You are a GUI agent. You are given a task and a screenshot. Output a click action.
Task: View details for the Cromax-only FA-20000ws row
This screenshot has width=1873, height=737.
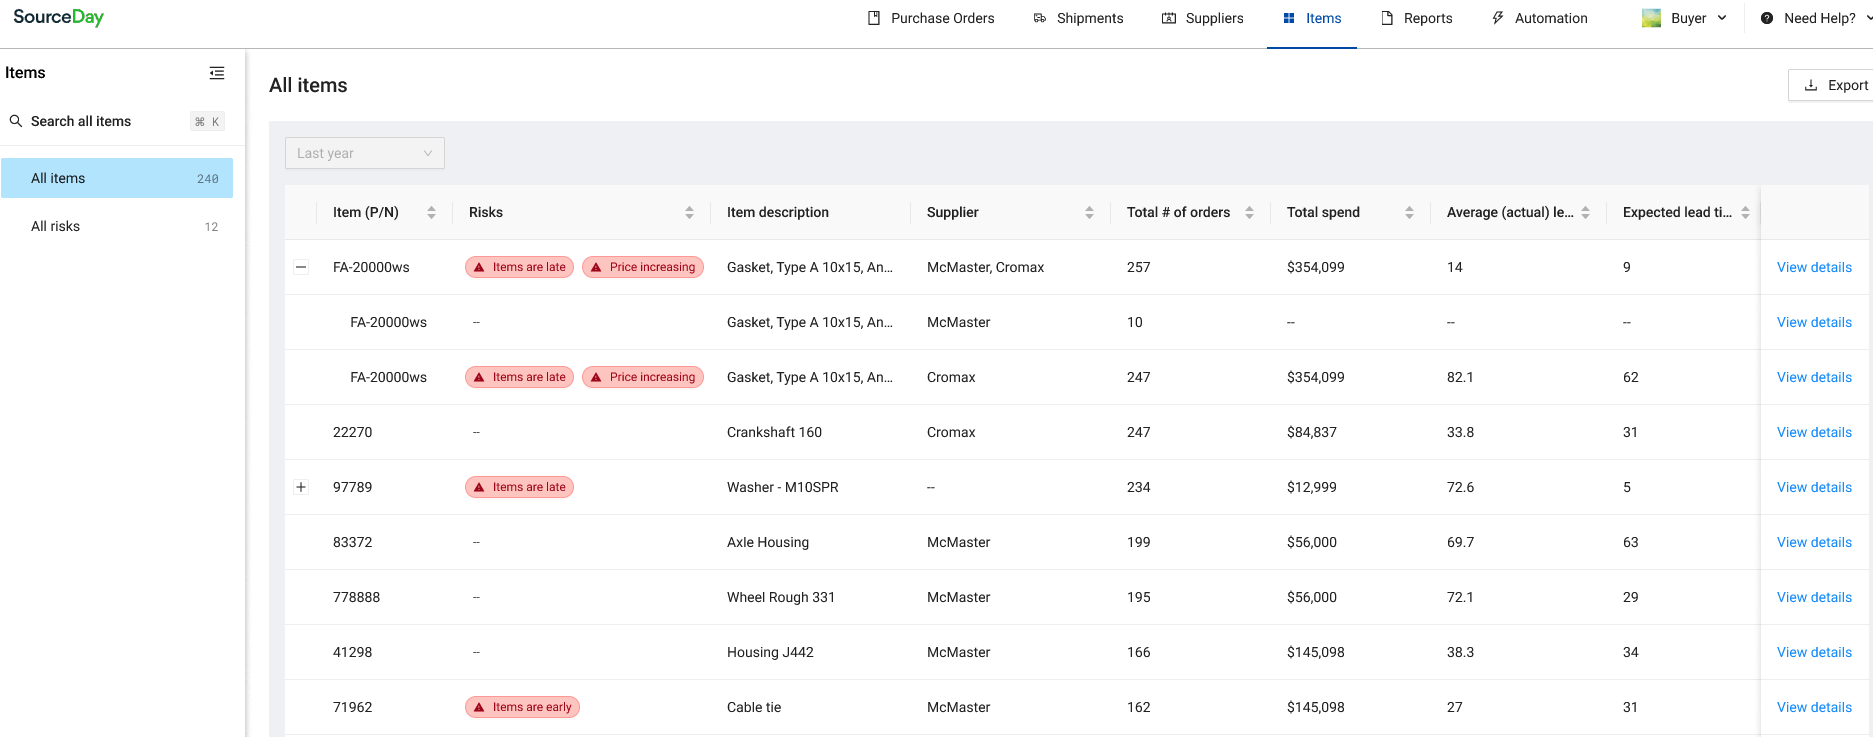pyautogui.click(x=1814, y=377)
